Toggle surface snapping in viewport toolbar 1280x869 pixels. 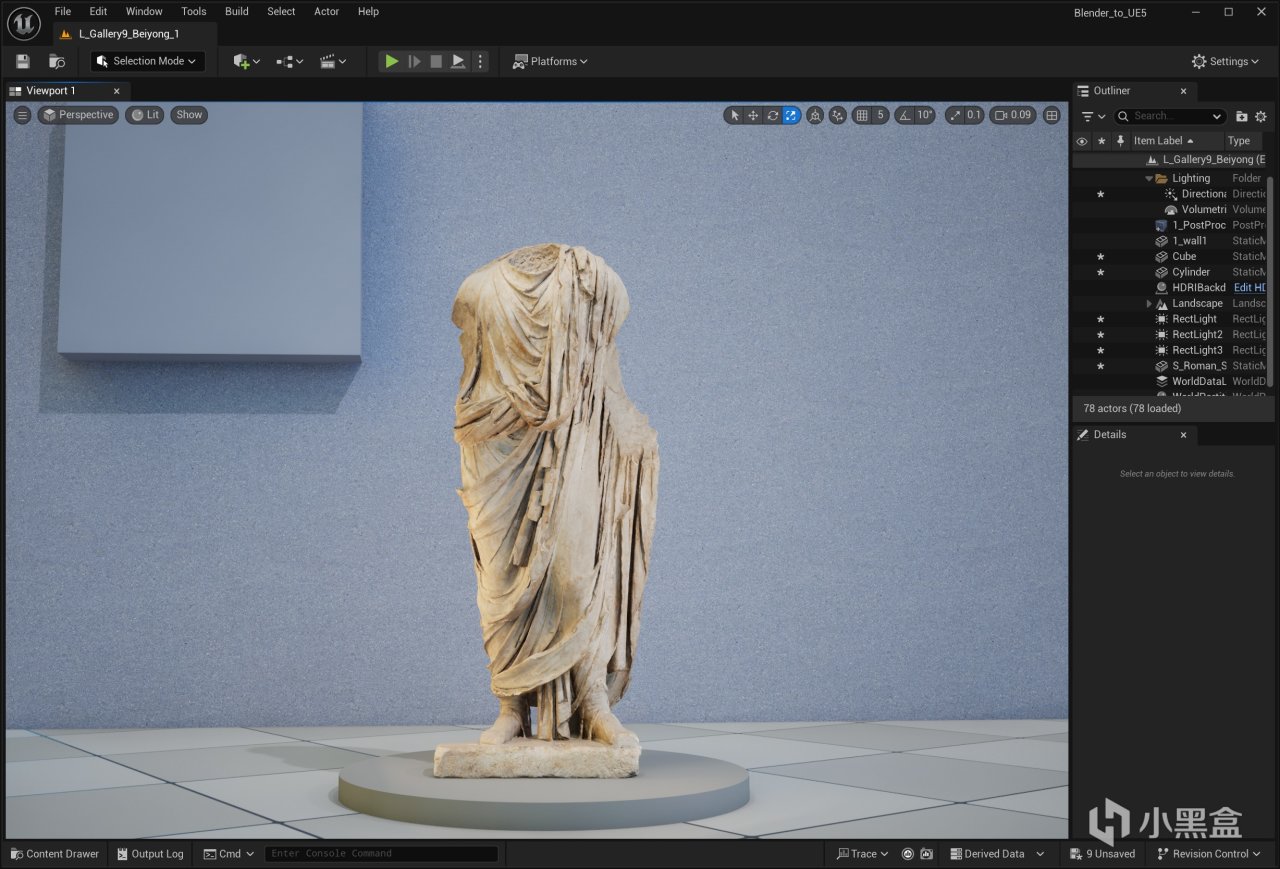[838, 115]
